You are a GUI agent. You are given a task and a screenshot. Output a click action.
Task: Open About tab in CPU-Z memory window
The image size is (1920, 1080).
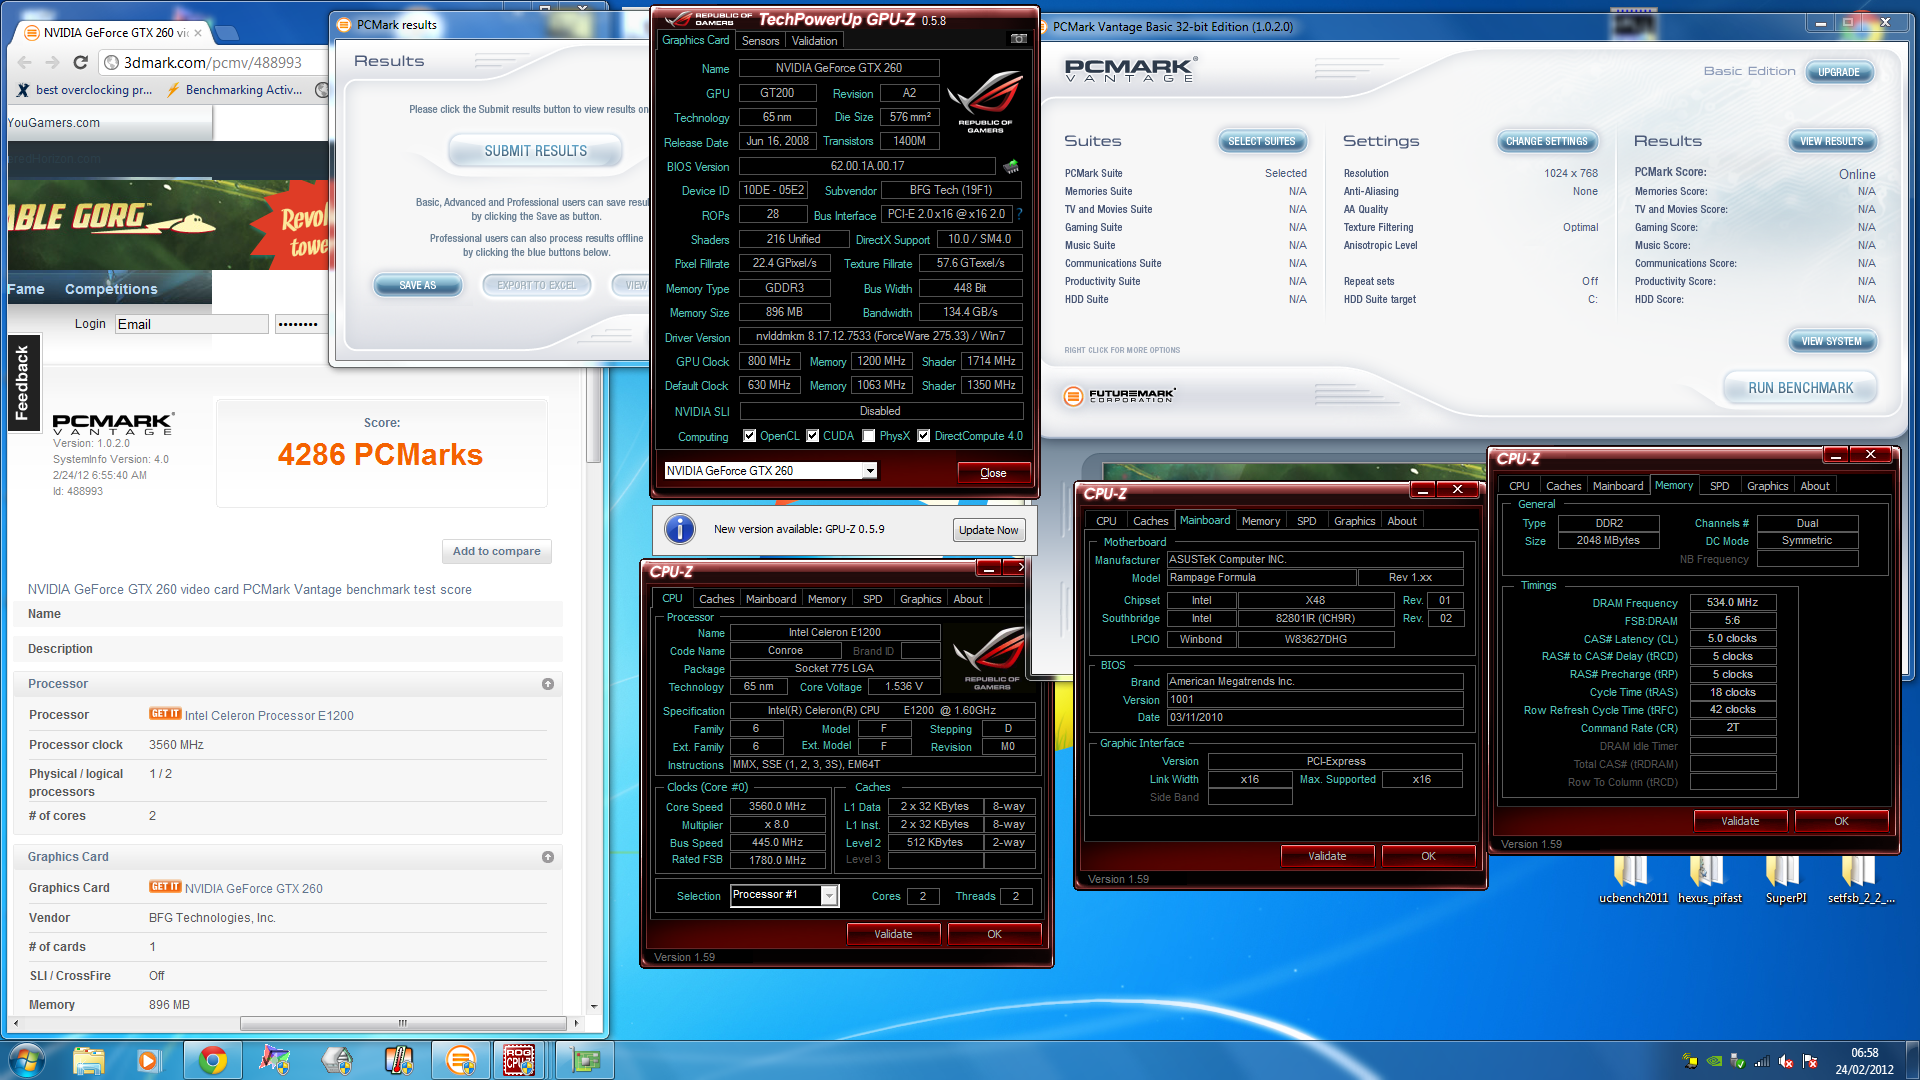(1815, 486)
